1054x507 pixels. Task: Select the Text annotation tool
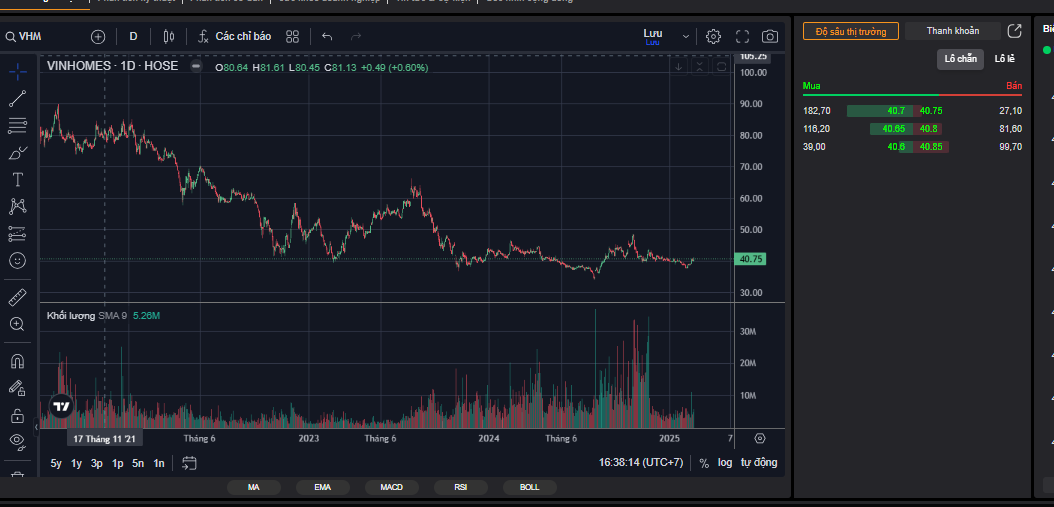coord(17,179)
